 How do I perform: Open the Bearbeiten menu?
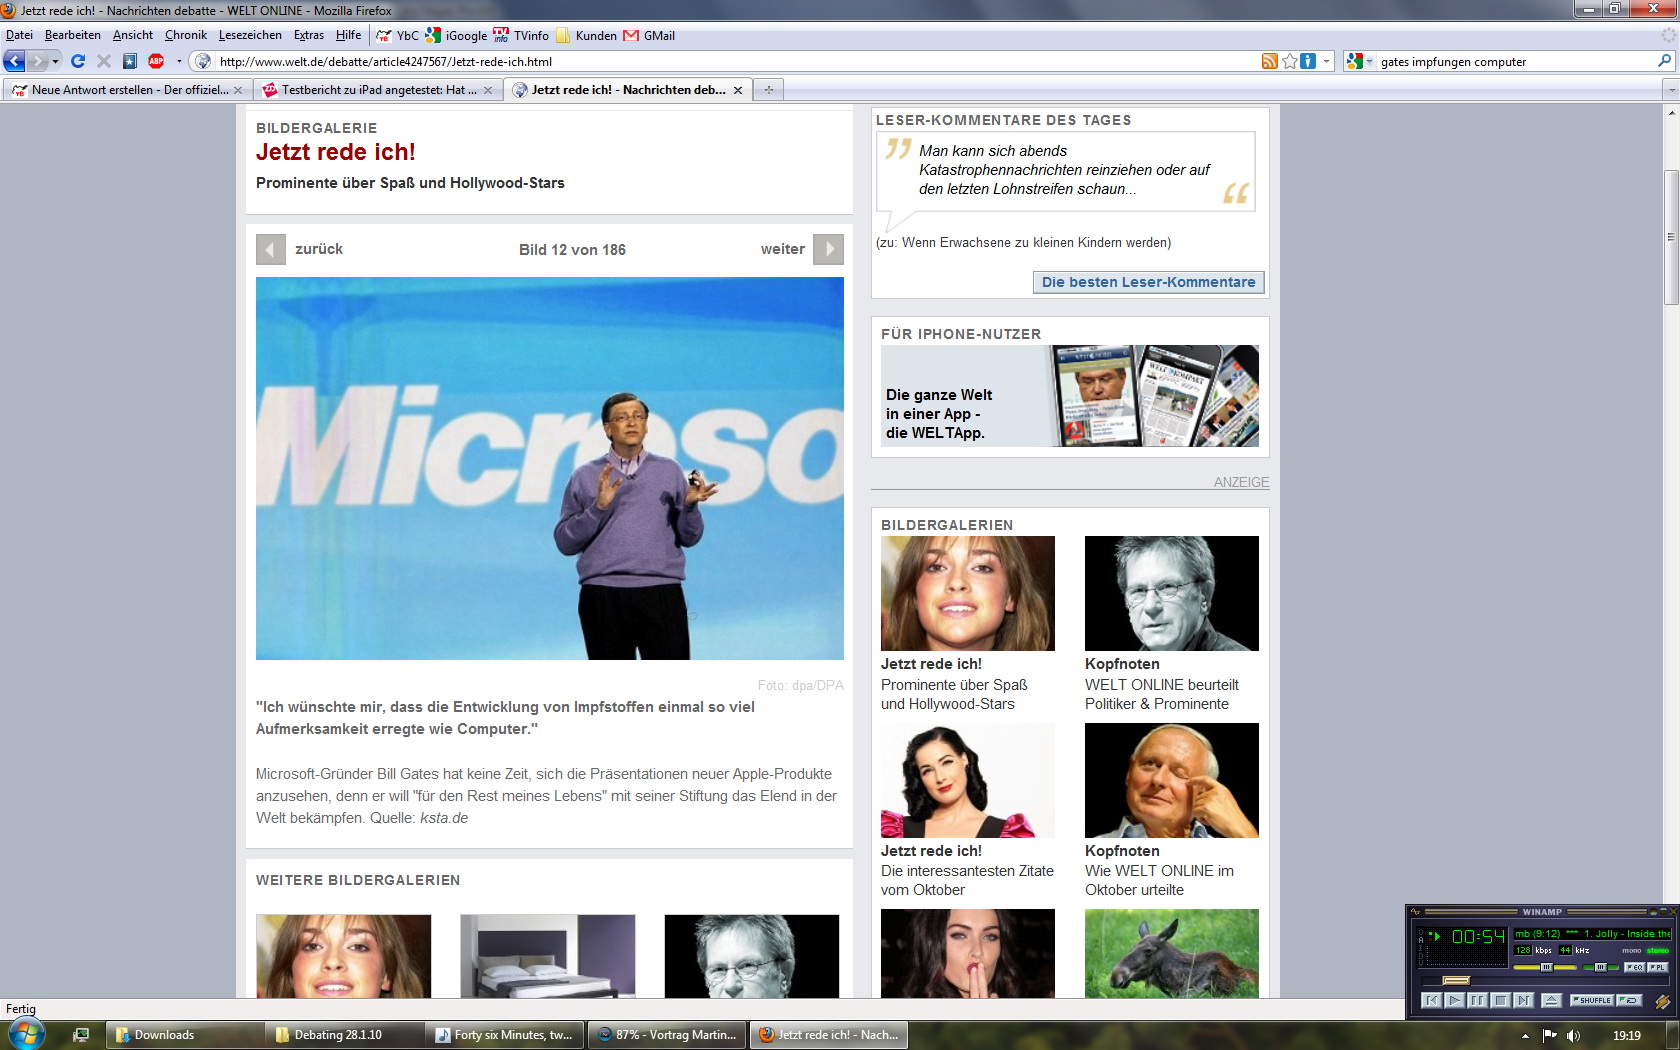(72, 35)
